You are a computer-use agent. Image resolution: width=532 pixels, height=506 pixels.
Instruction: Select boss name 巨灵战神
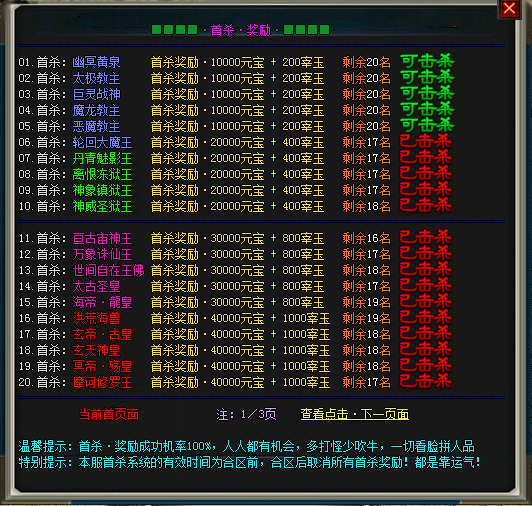click(x=96, y=94)
